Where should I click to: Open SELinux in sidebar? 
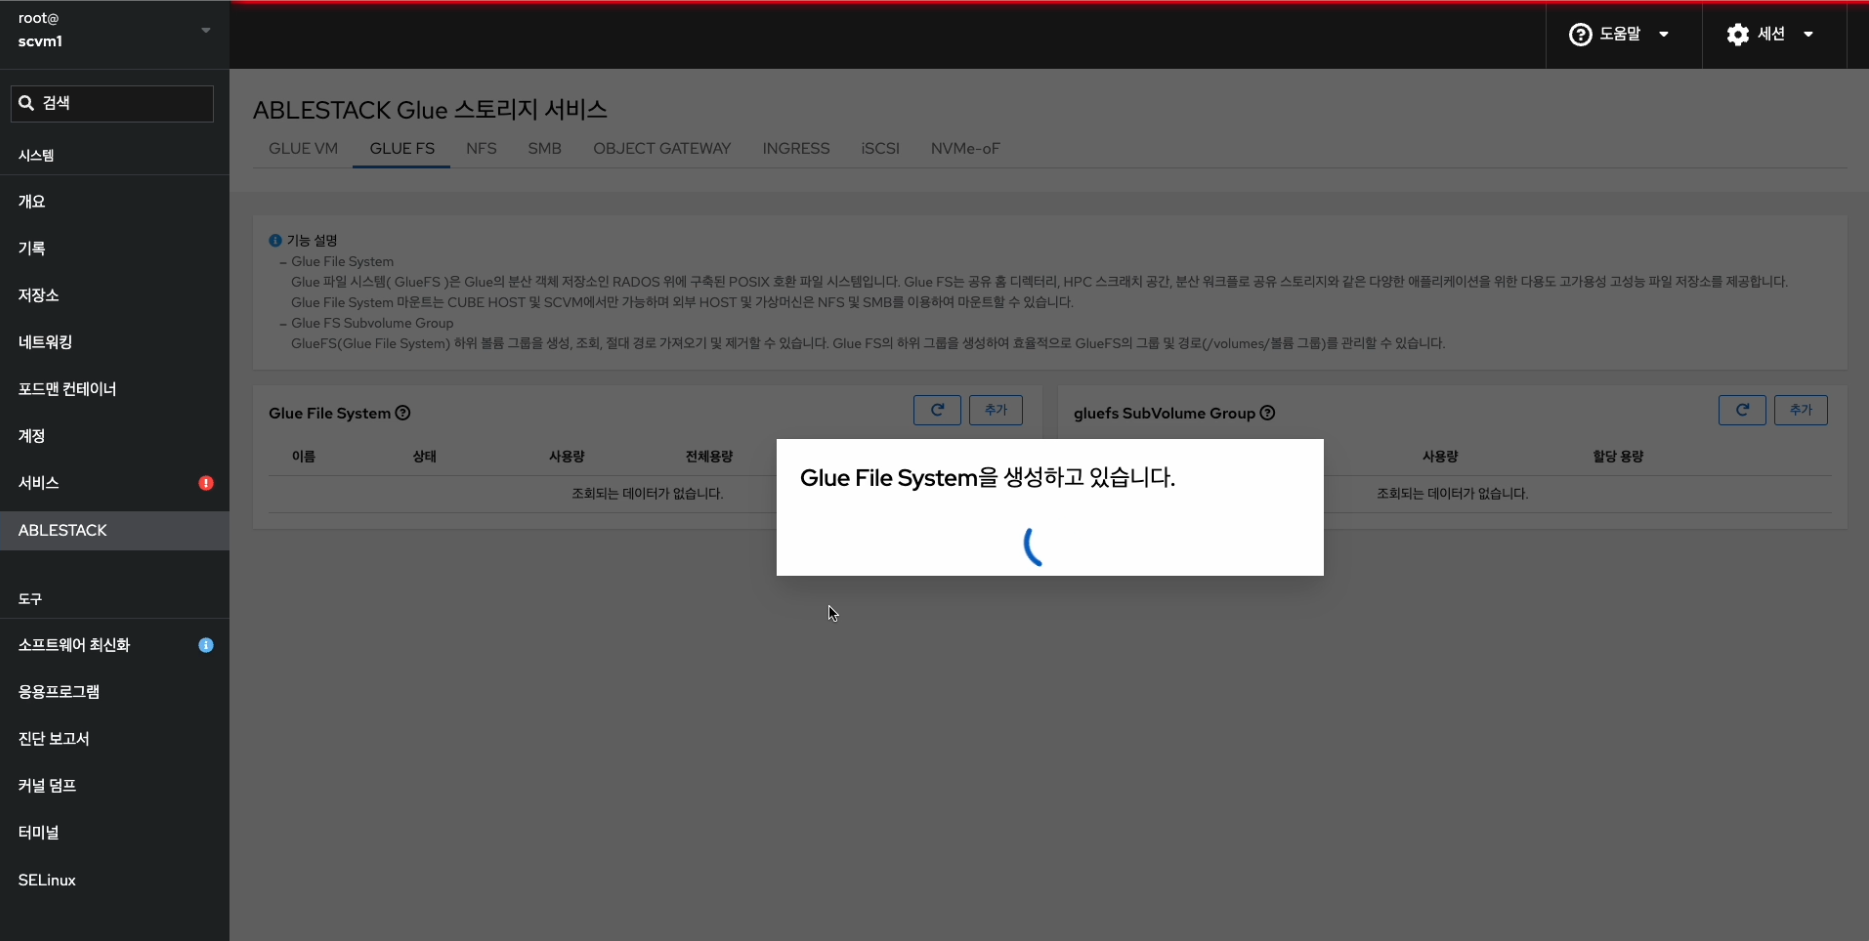(x=115, y=880)
